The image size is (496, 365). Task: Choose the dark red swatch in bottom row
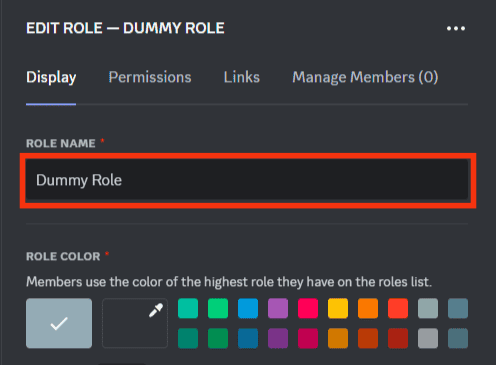point(398,338)
